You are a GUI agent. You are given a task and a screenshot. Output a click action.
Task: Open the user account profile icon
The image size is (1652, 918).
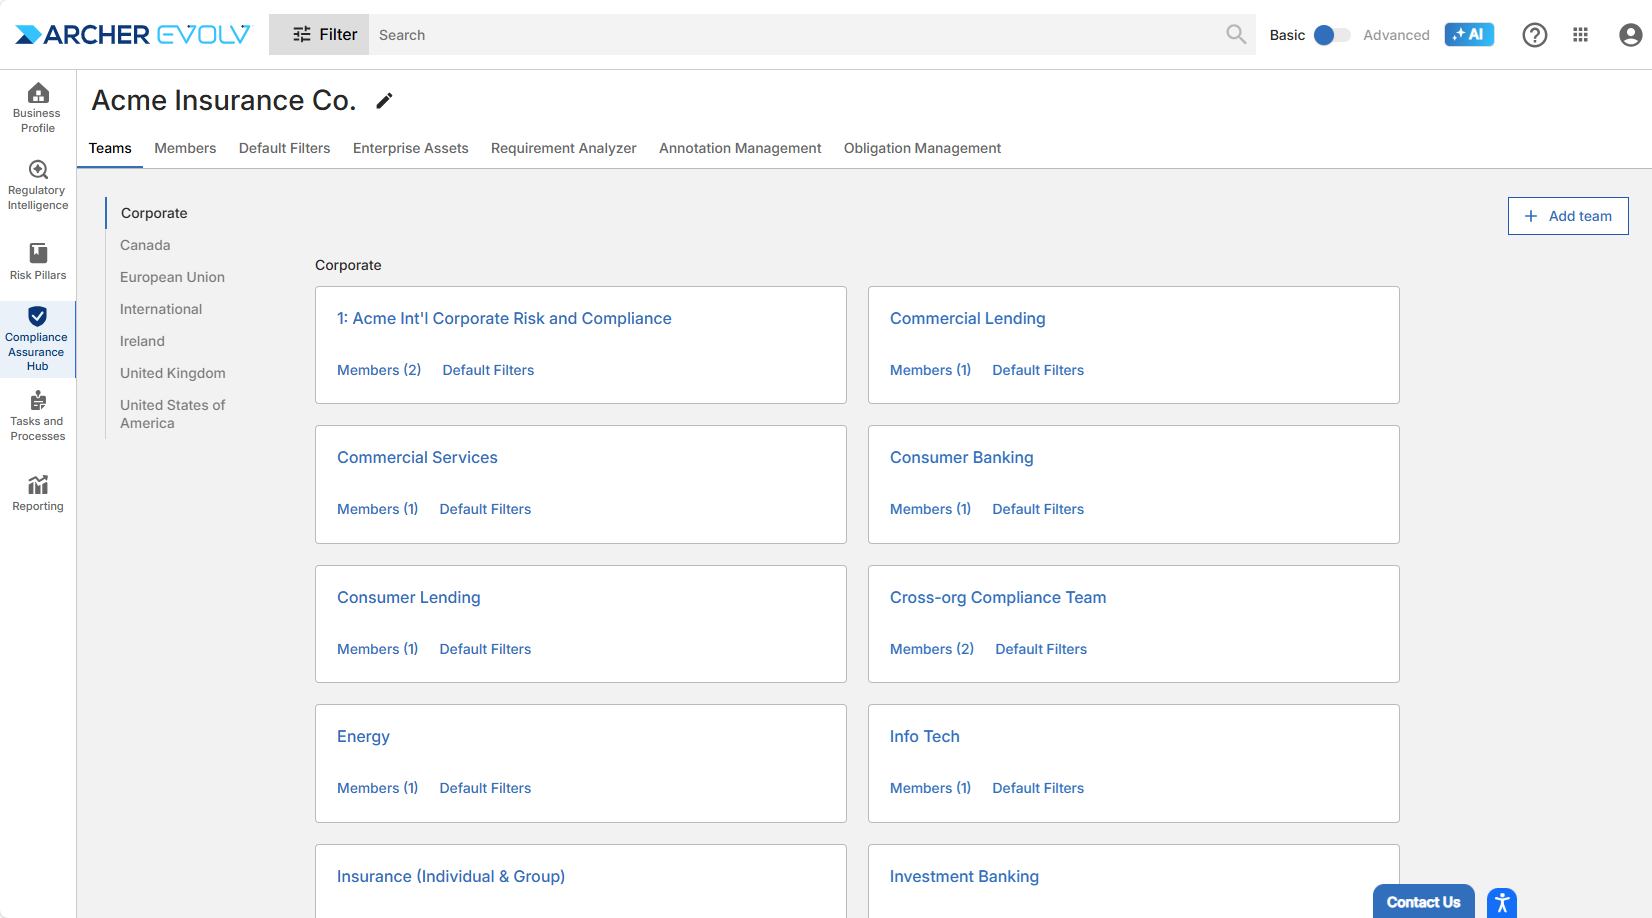[1630, 35]
